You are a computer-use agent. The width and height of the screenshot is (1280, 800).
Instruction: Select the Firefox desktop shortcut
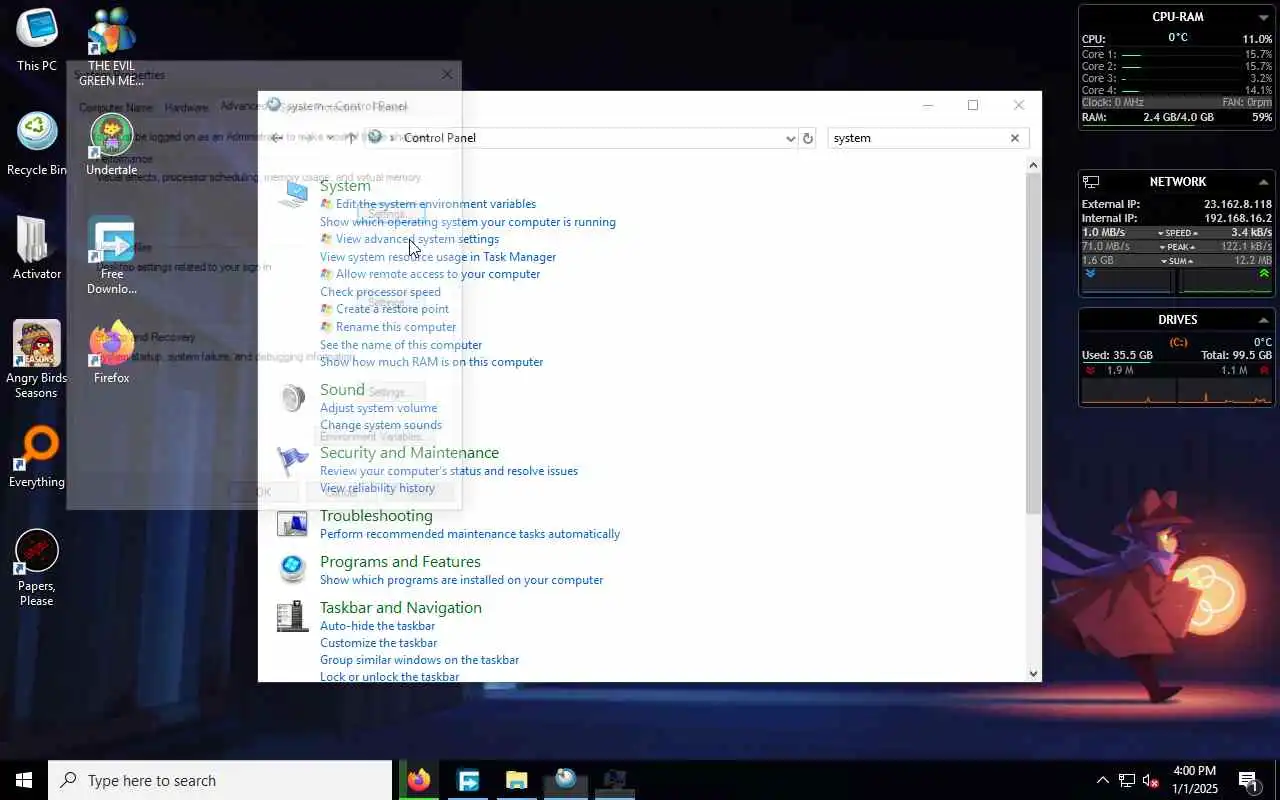pyautogui.click(x=112, y=352)
